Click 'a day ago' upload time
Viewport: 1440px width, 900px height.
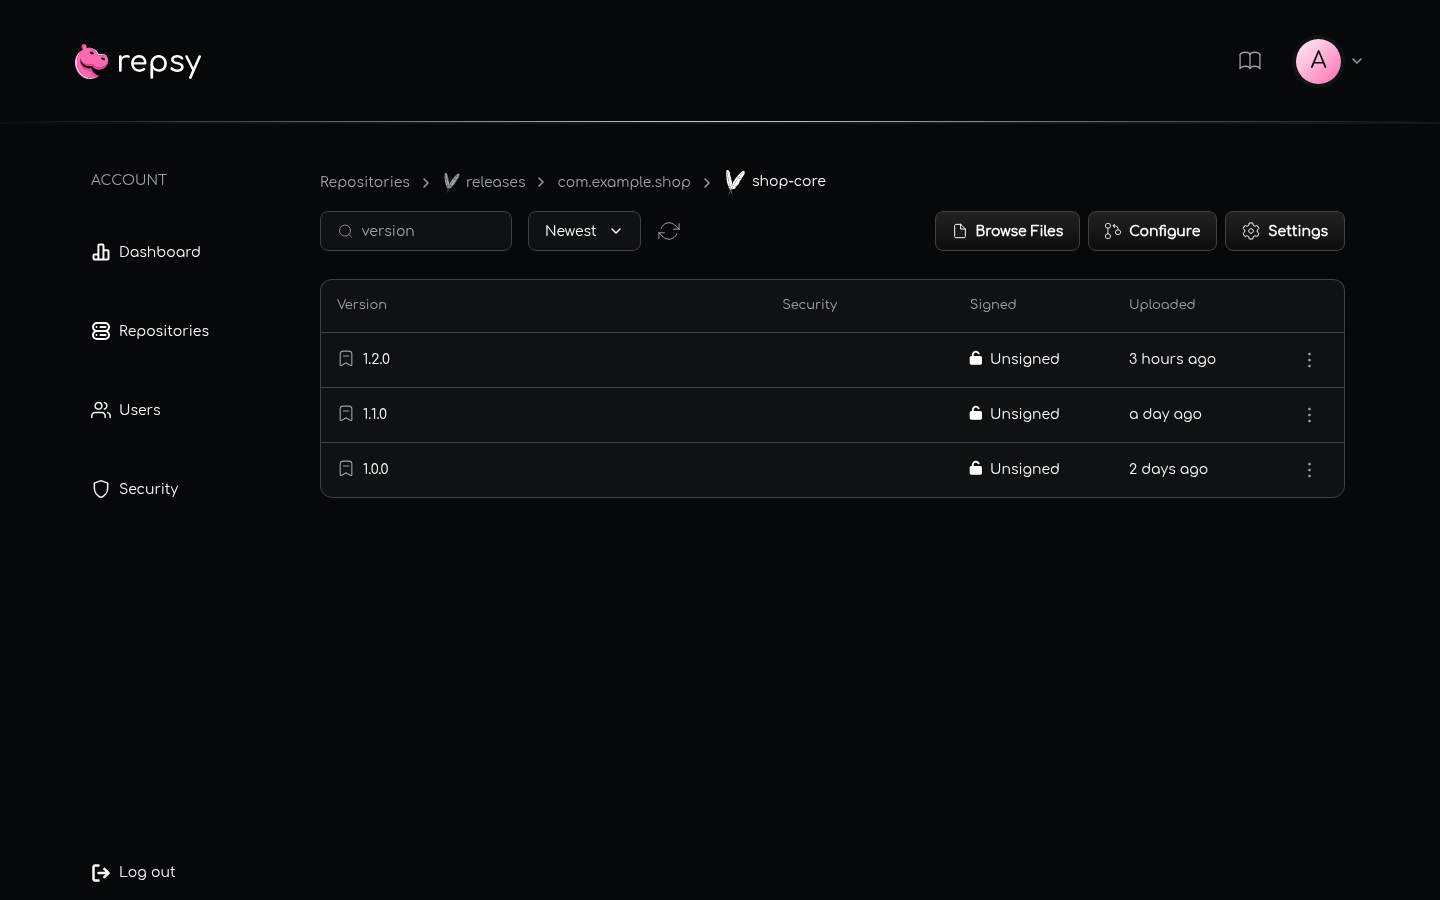coord(1165,414)
